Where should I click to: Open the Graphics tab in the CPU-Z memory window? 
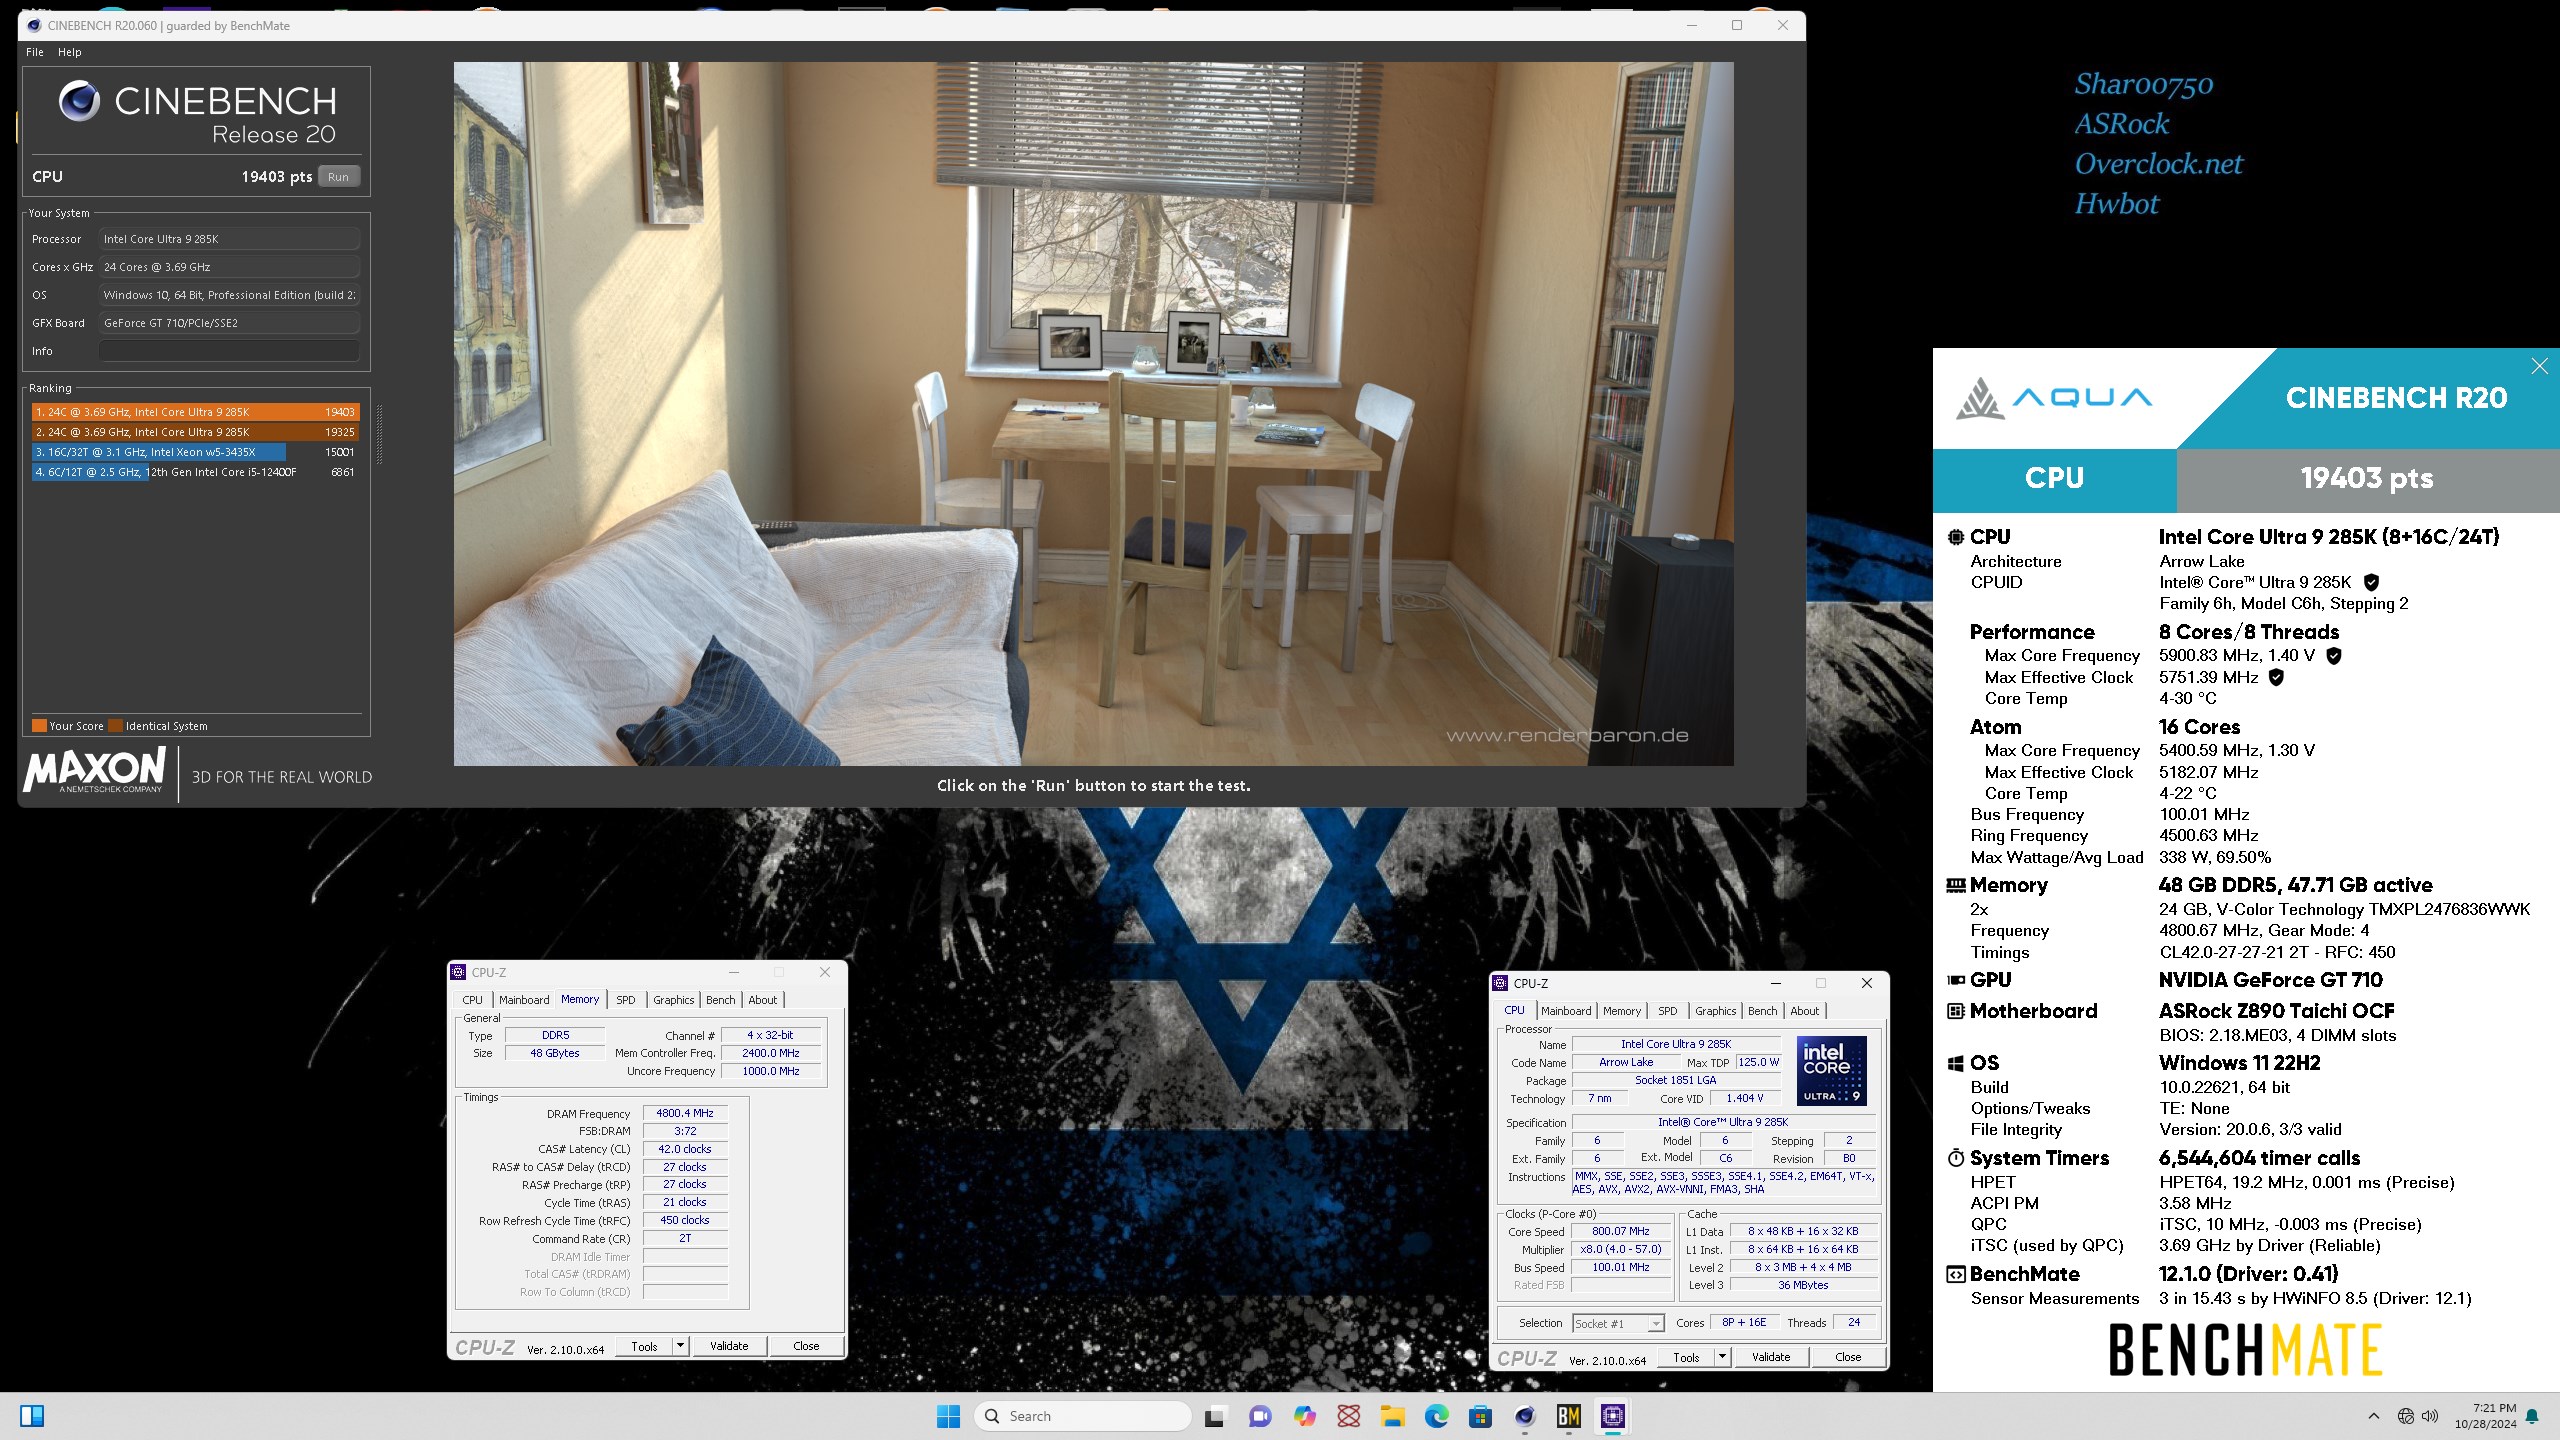674,1000
